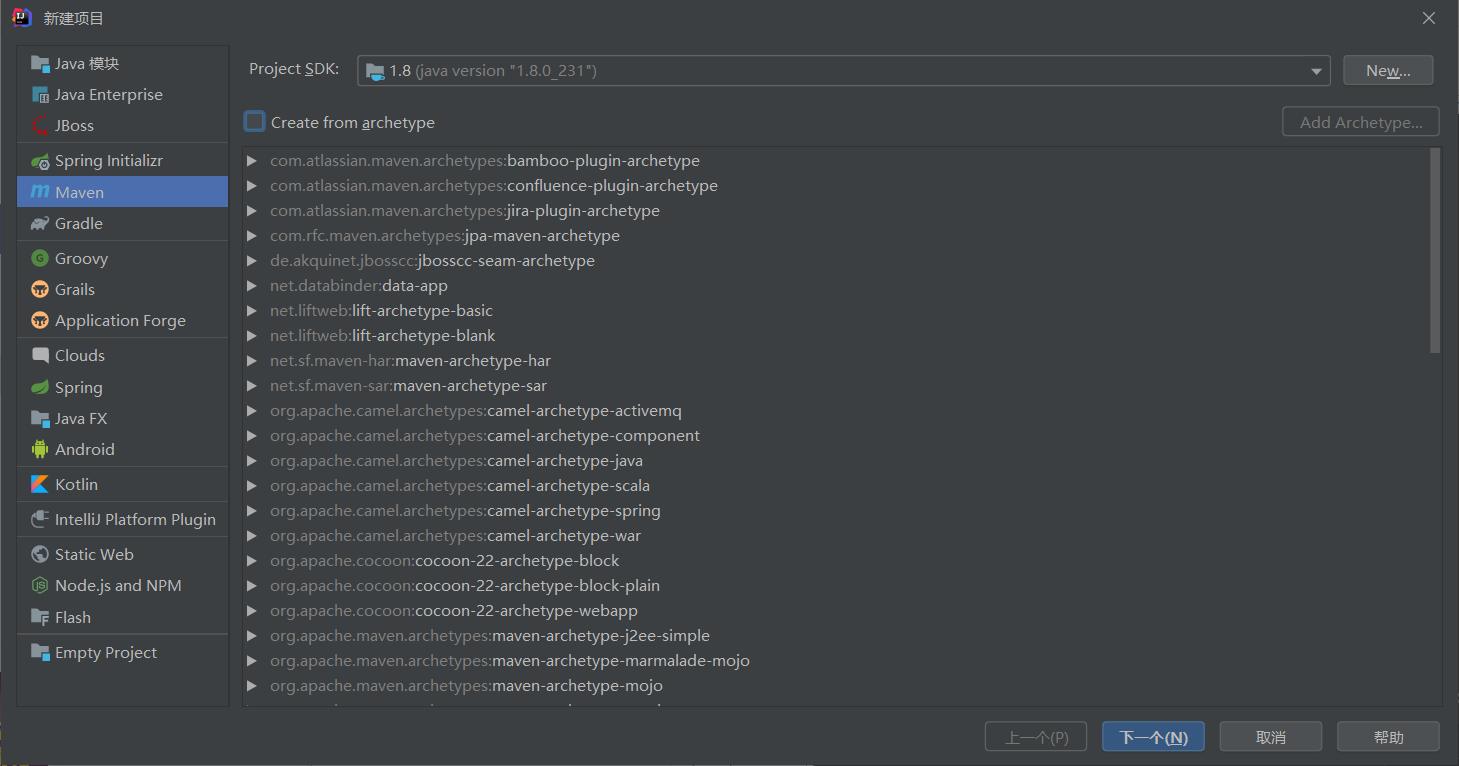Click the Spring leaf icon
Viewport: 1459px width, 766px height.
point(40,388)
